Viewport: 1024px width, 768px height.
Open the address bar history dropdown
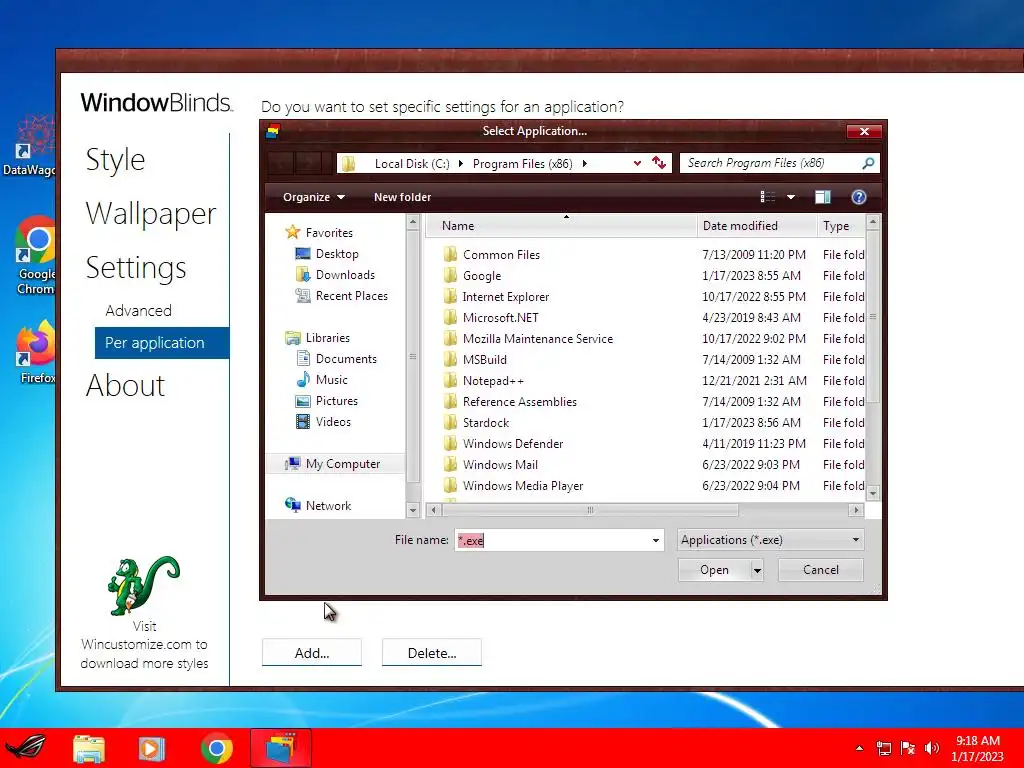[x=637, y=163]
